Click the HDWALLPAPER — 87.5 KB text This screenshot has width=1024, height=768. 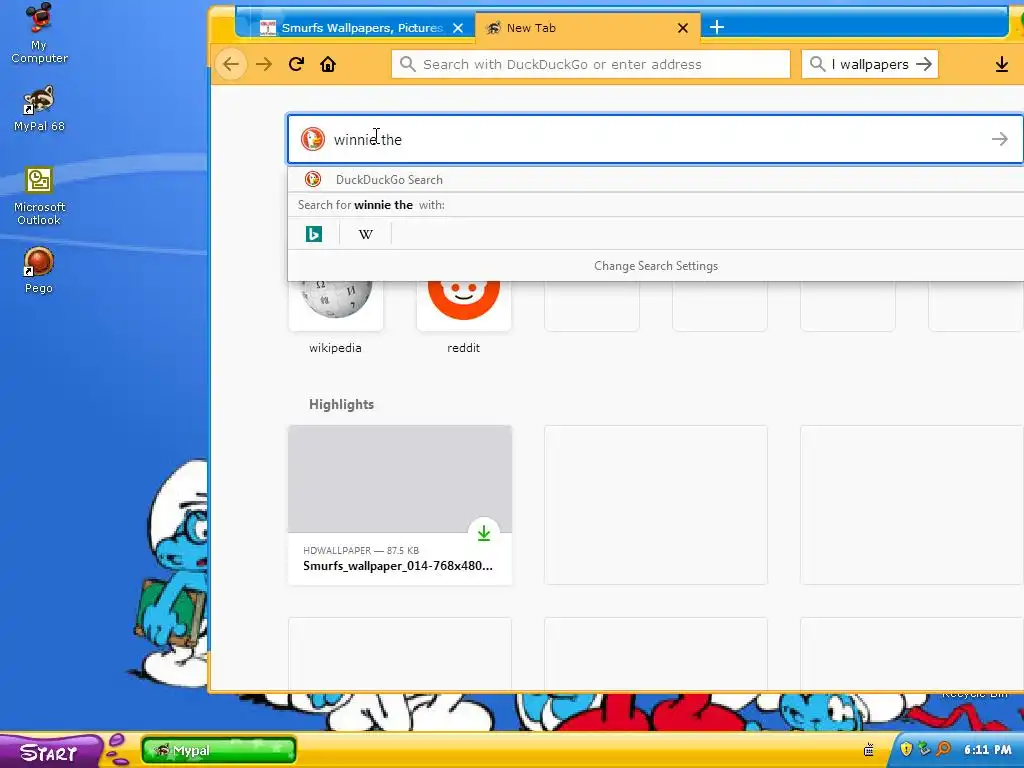click(x=361, y=551)
